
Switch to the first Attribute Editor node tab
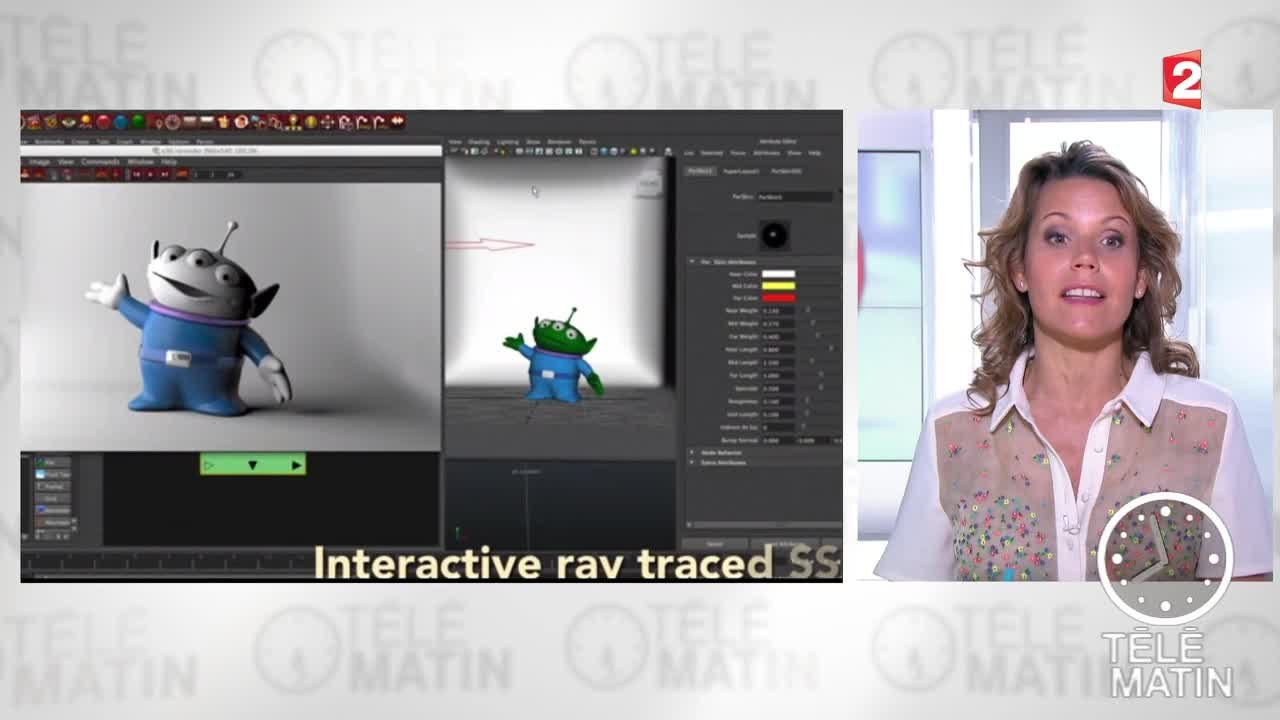(x=699, y=171)
